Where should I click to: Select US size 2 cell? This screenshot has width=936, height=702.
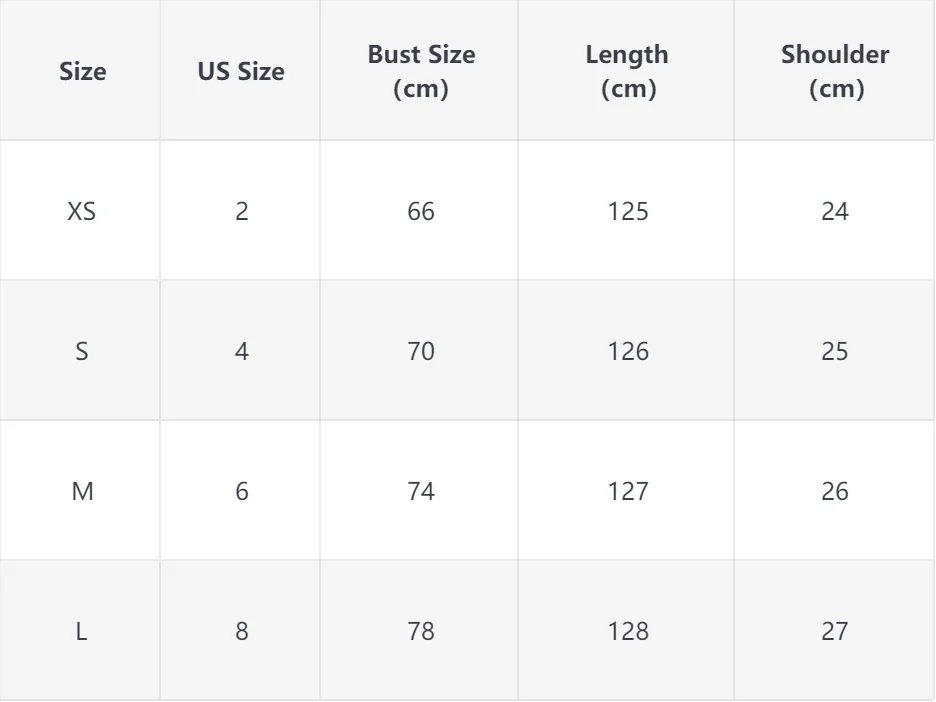(x=242, y=211)
